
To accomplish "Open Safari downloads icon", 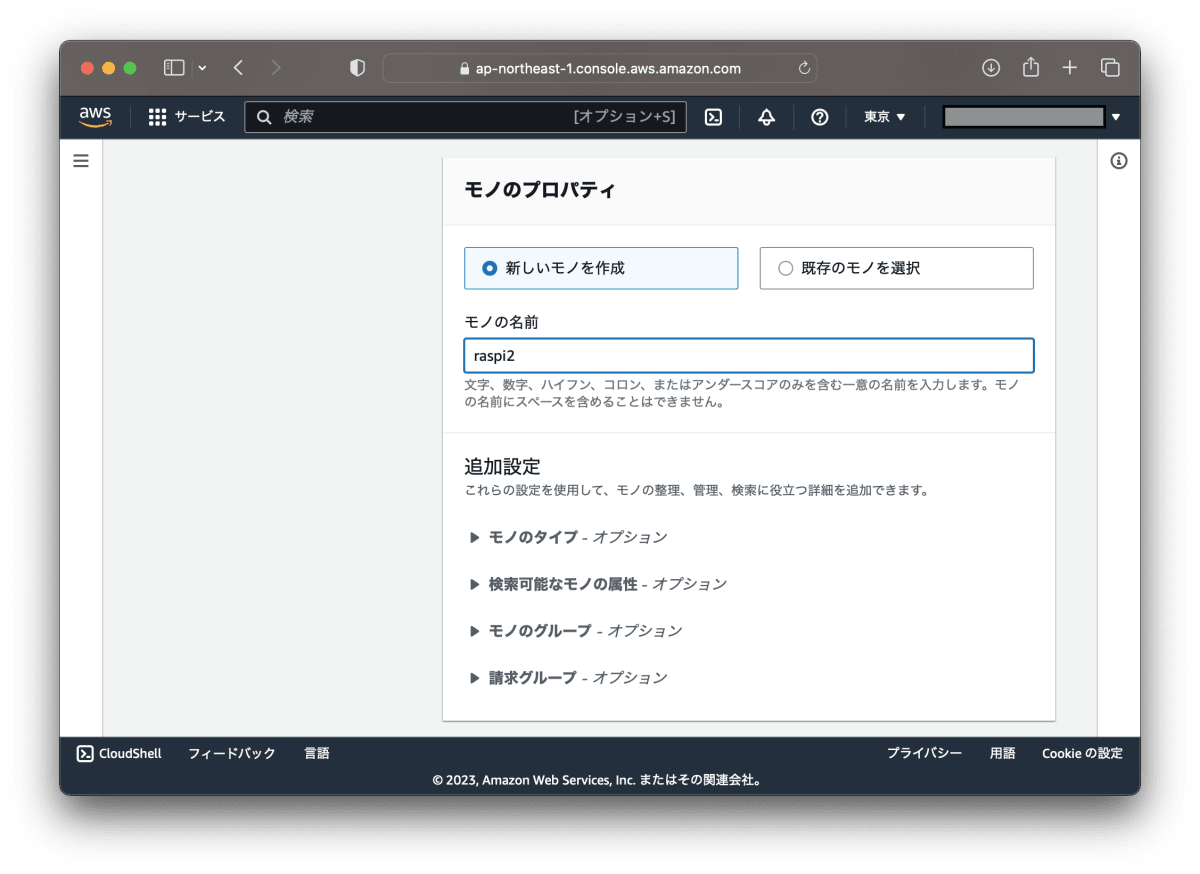I will click(x=991, y=68).
